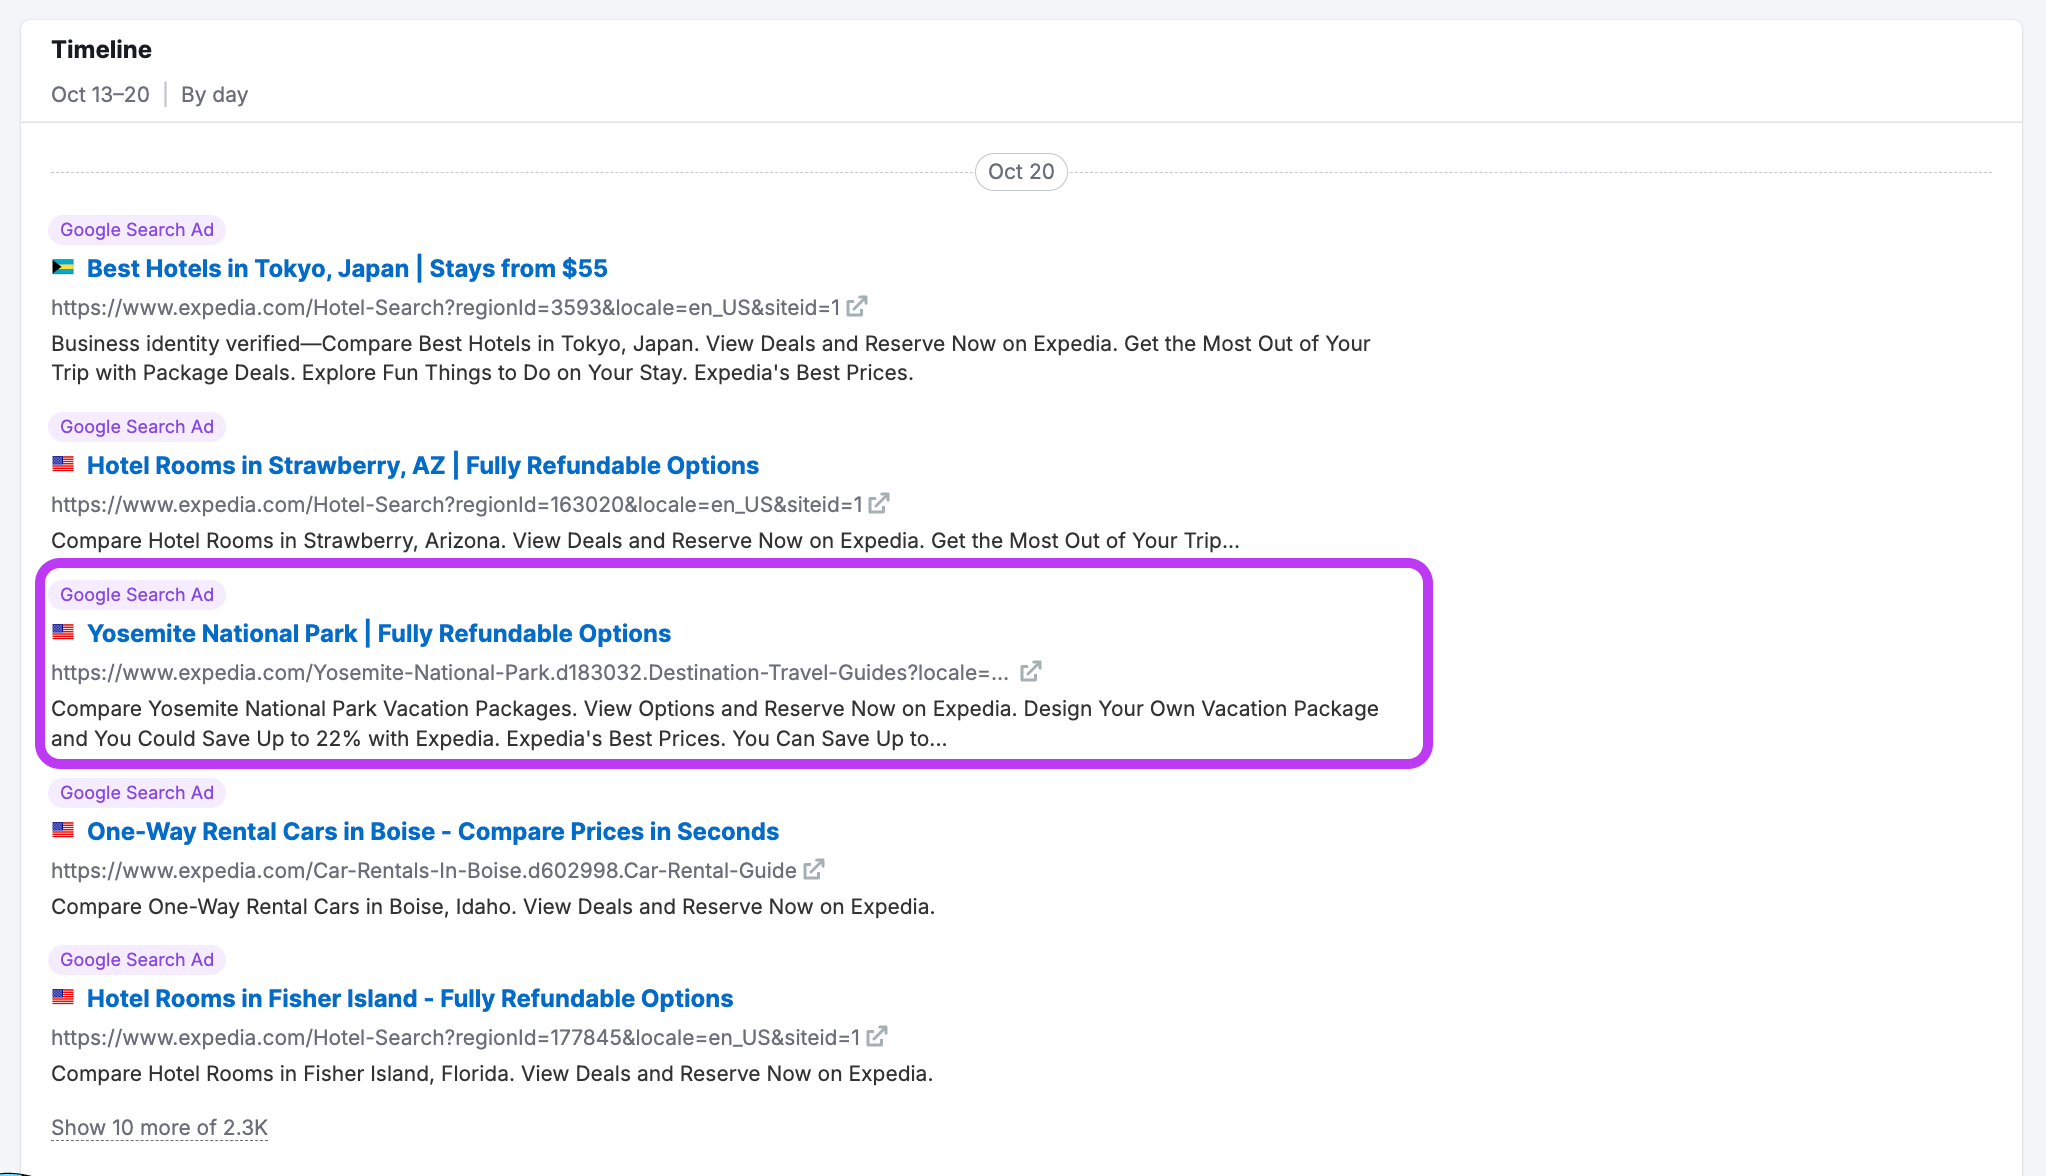2046x1176 pixels.
Task: Click the Bahamas flag on the Tokyo ad
Action: [x=63, y=266]
